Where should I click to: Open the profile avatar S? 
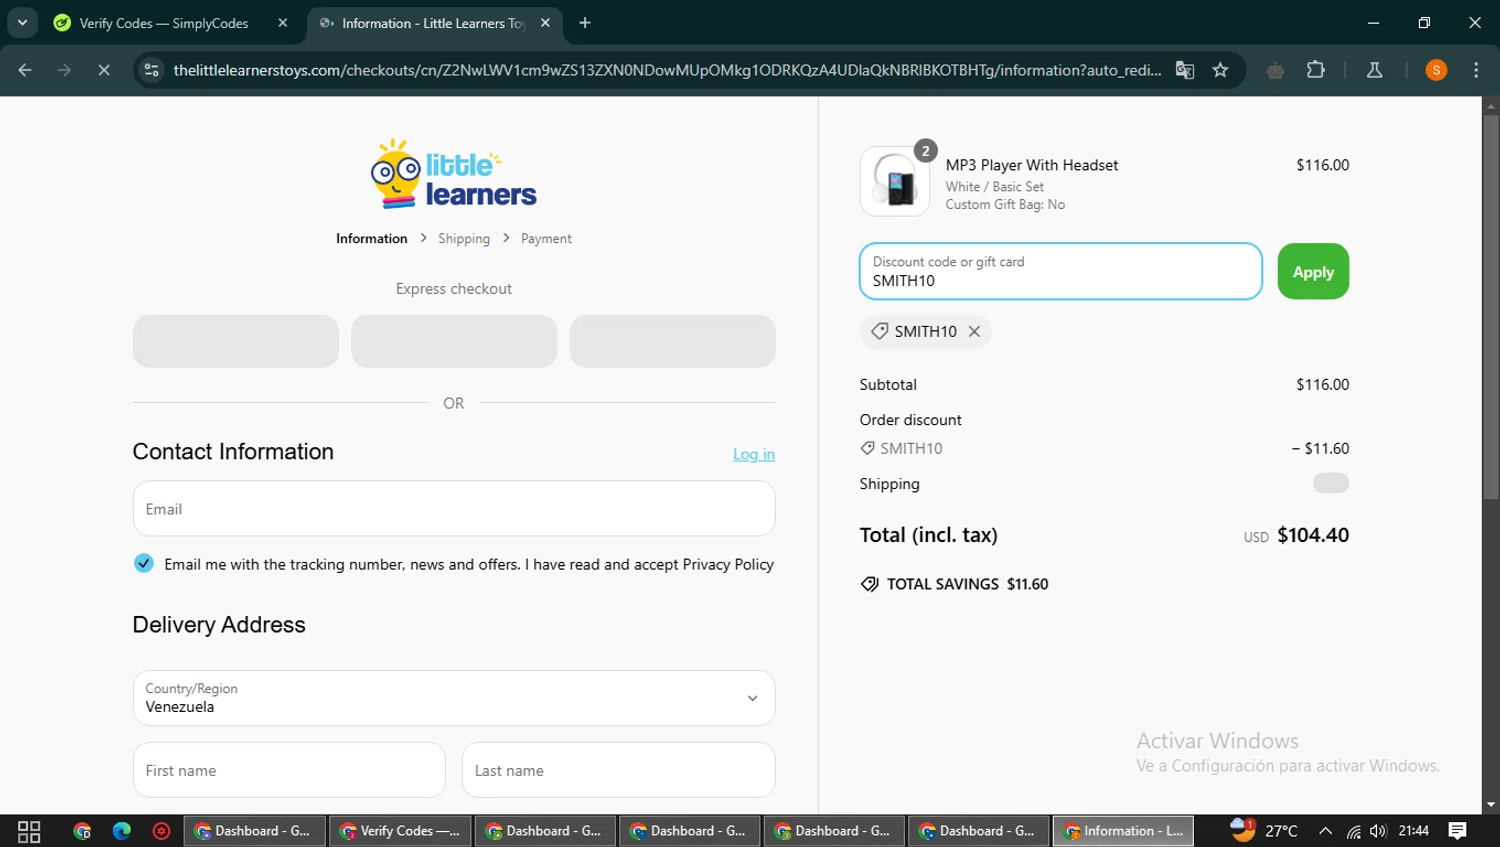click(1436, 70)
